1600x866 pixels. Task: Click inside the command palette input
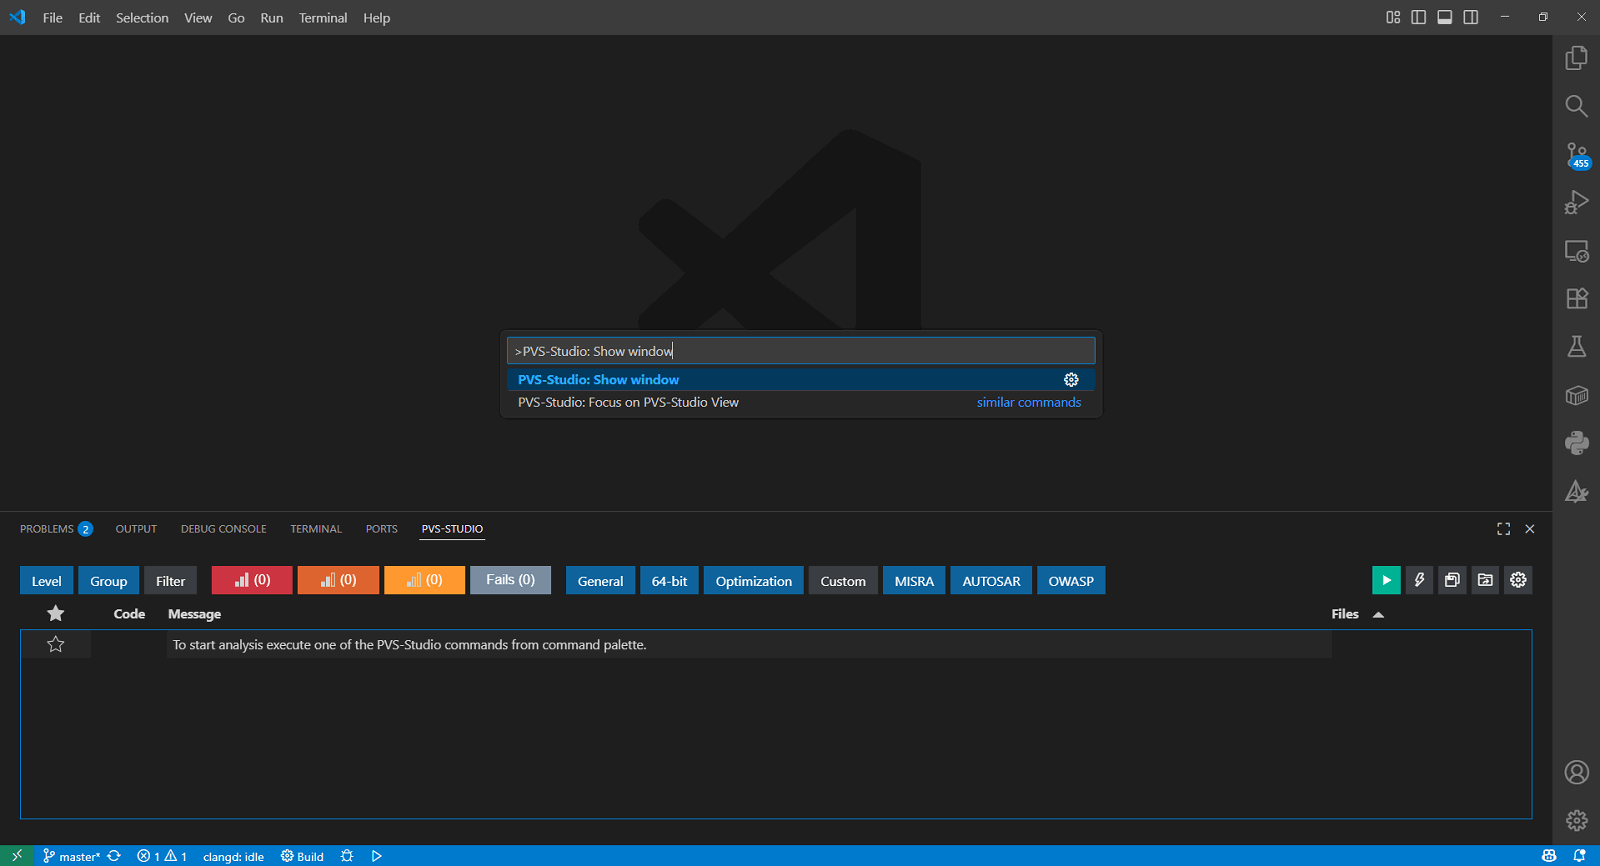(801, 351)
